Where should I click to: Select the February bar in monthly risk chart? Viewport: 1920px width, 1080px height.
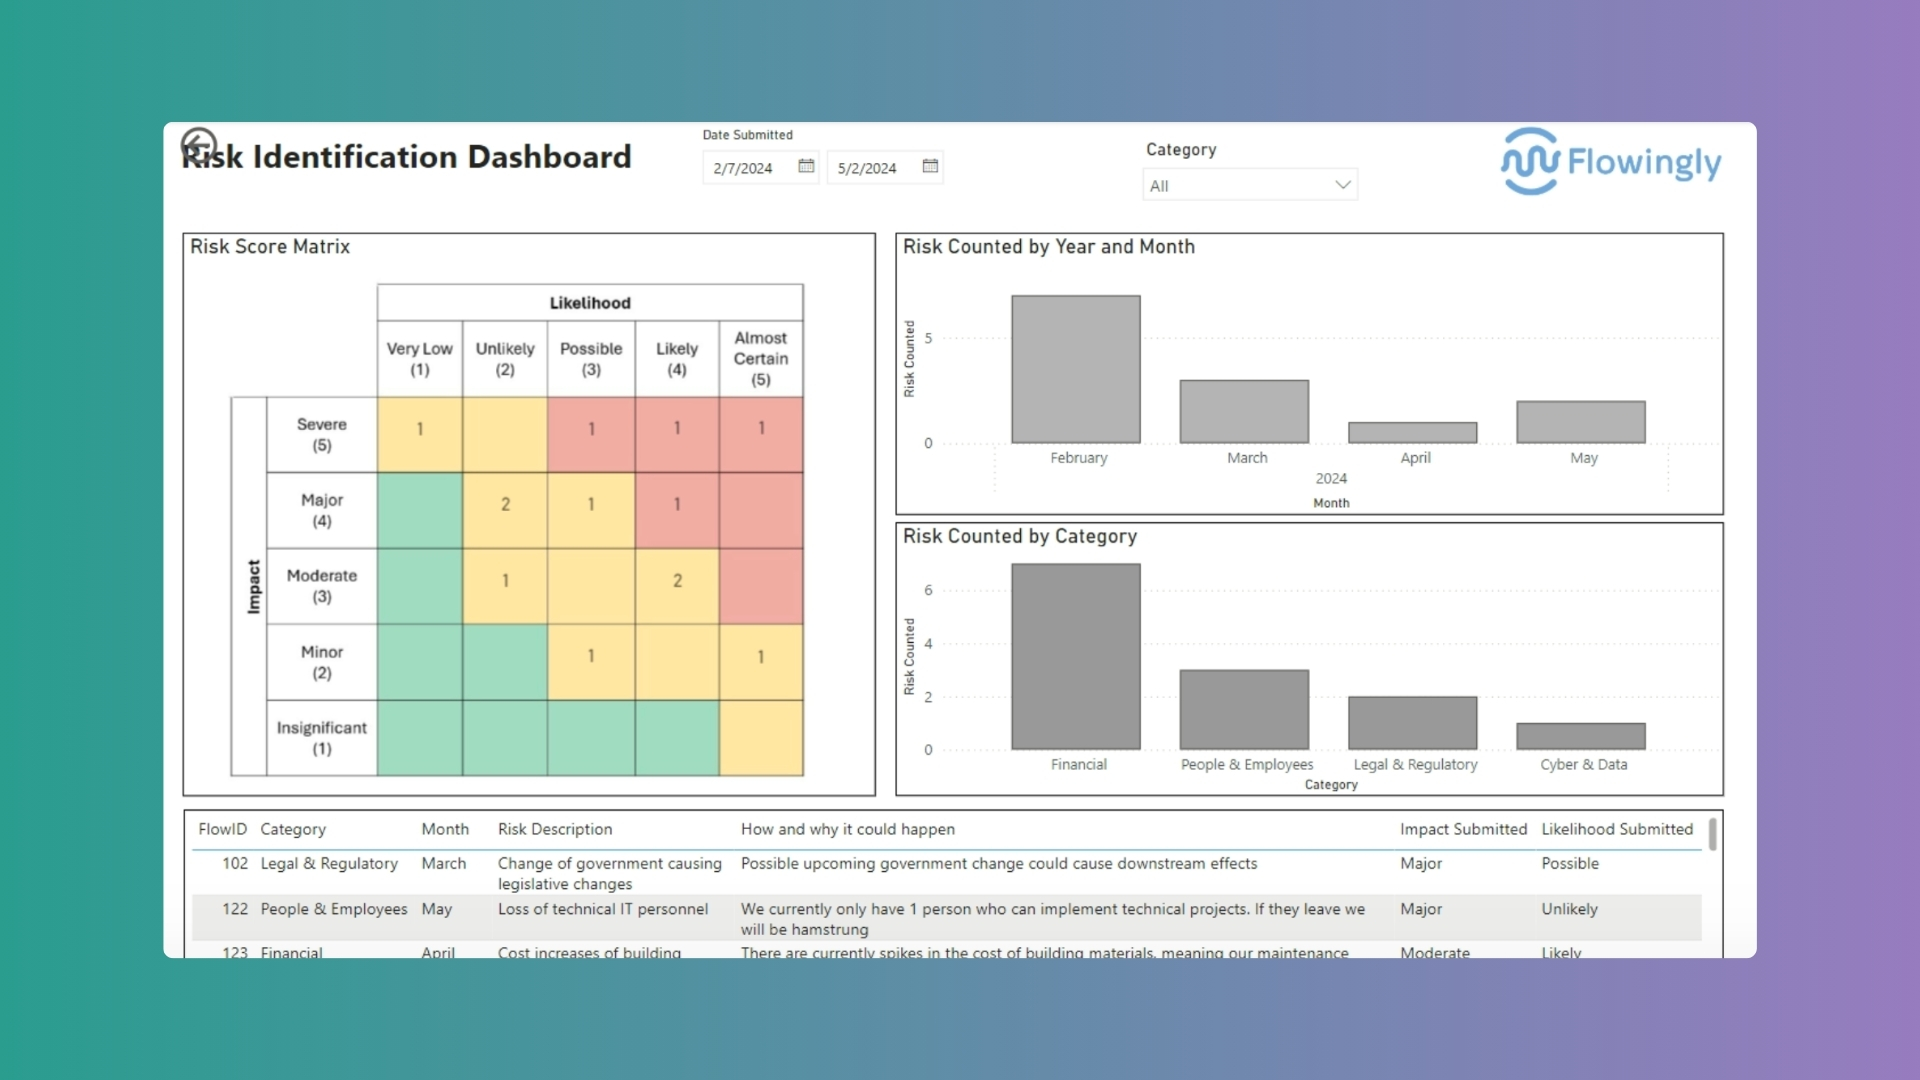point(1075,370)
